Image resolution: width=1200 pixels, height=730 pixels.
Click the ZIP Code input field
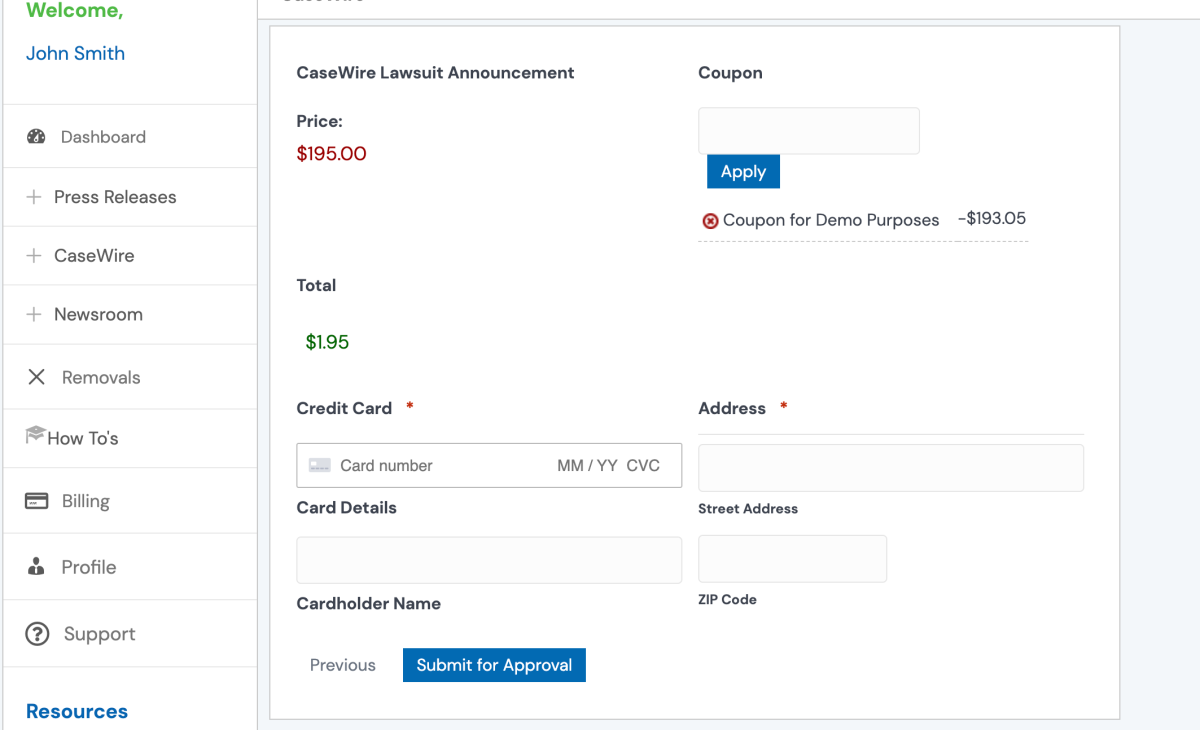[x=792, y=558]
